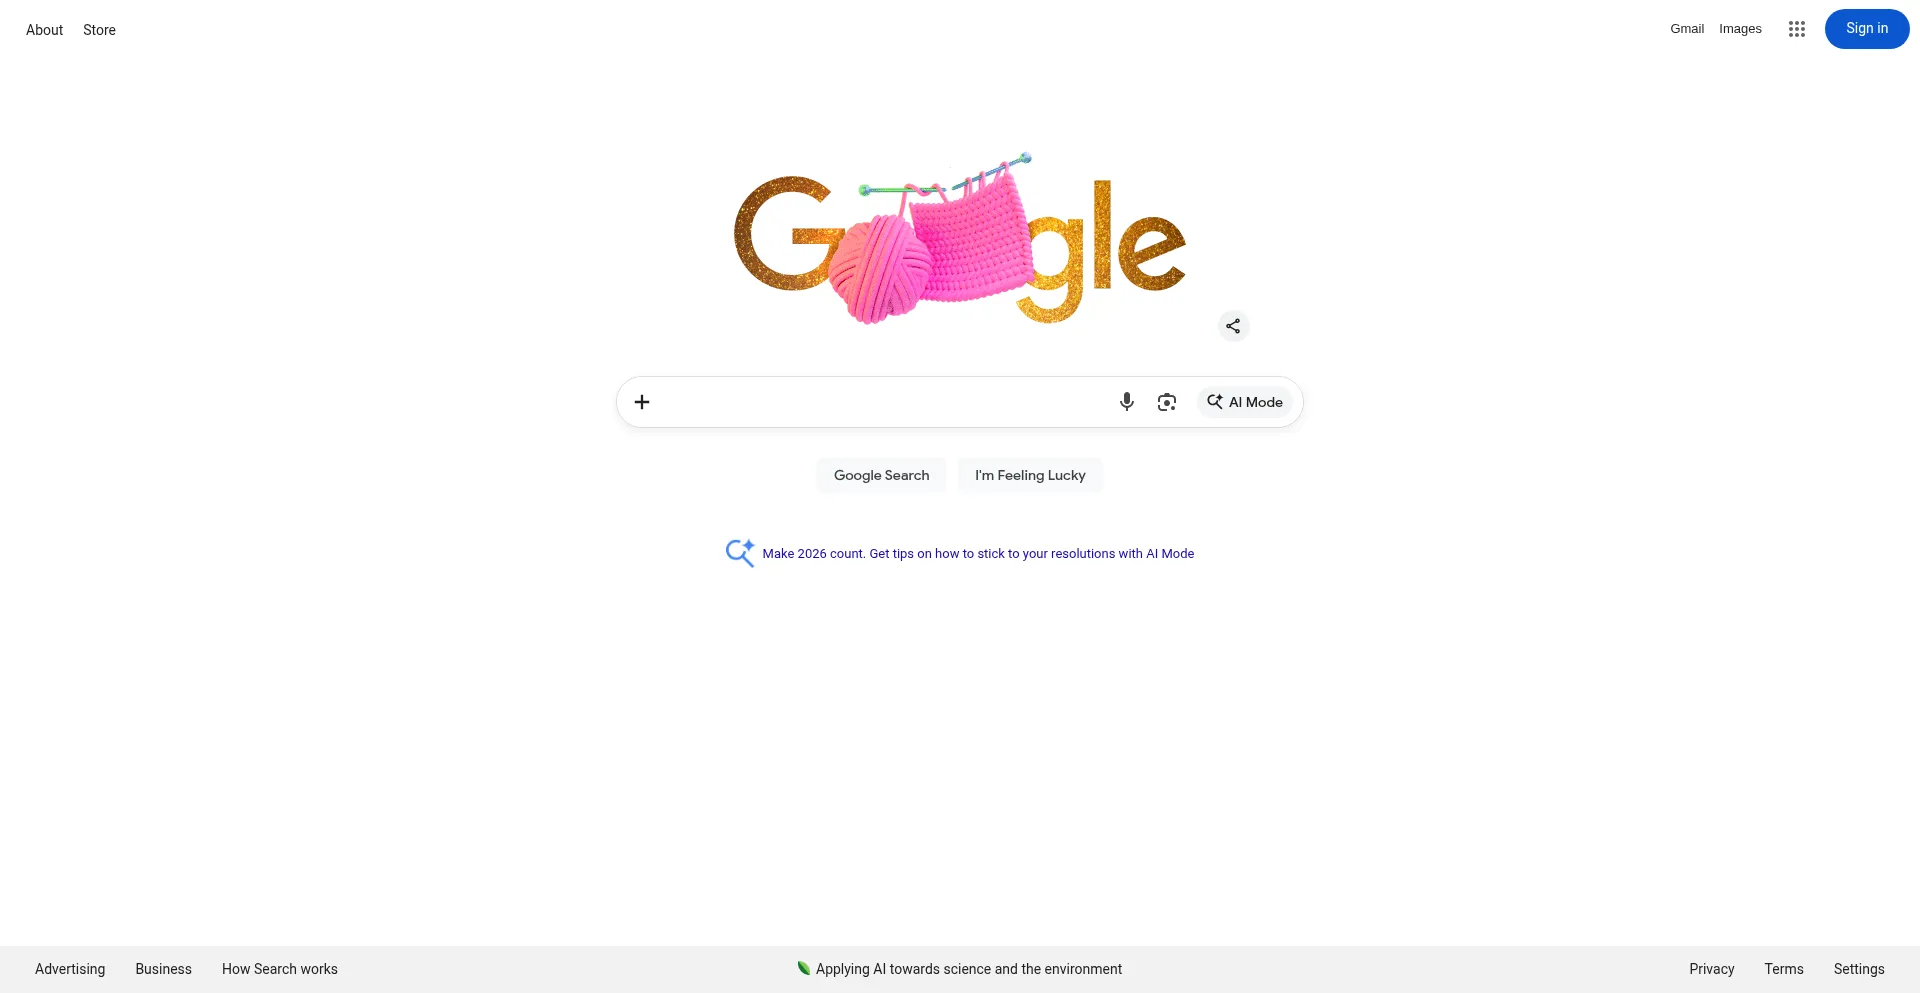Screen dimensions: 1920x993
Task: Click the green leaf icon in footer
Action: coord(803,968)
